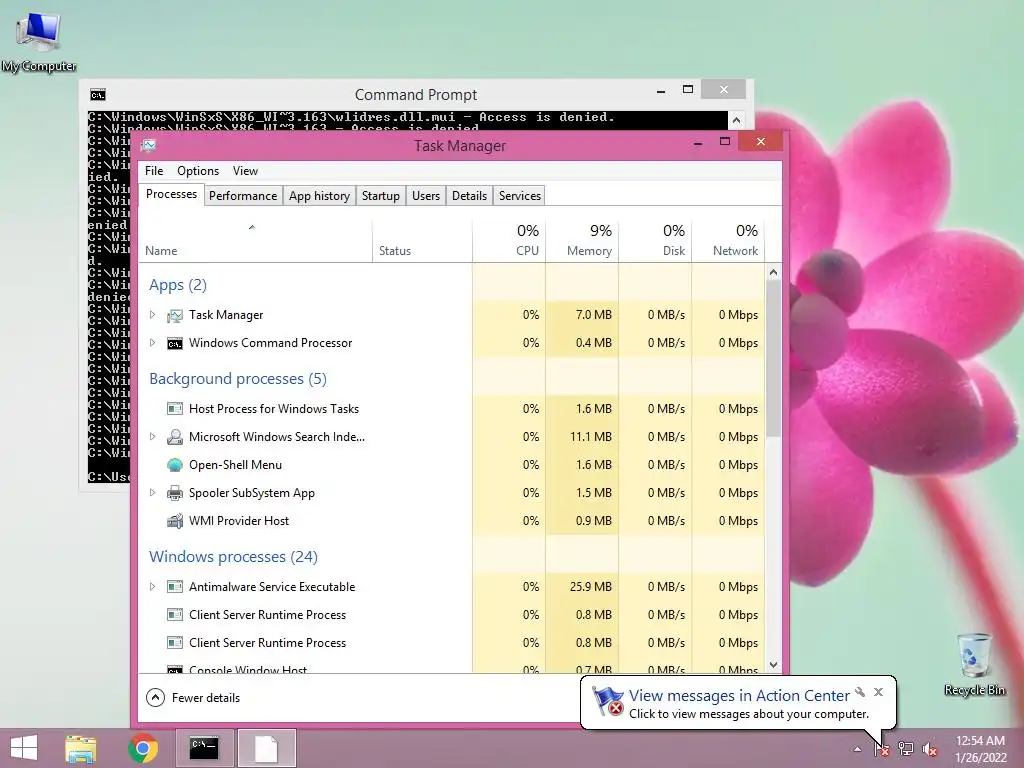Click the 25.9 MB memory value
The width and height of the screenshot is (1024, 768).
590,586
